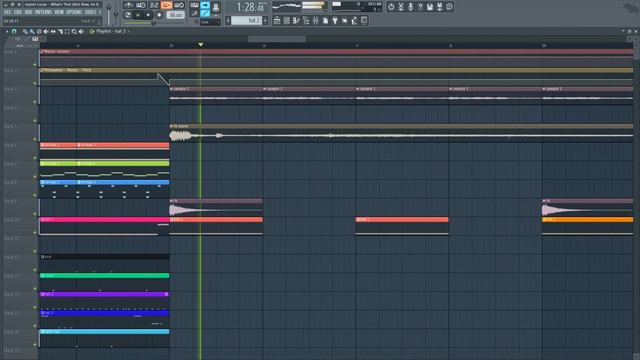The width and height of the screenshot is (640, 360).
Task: Toggle pattern/song mode switch
Action: pos(128,15)
